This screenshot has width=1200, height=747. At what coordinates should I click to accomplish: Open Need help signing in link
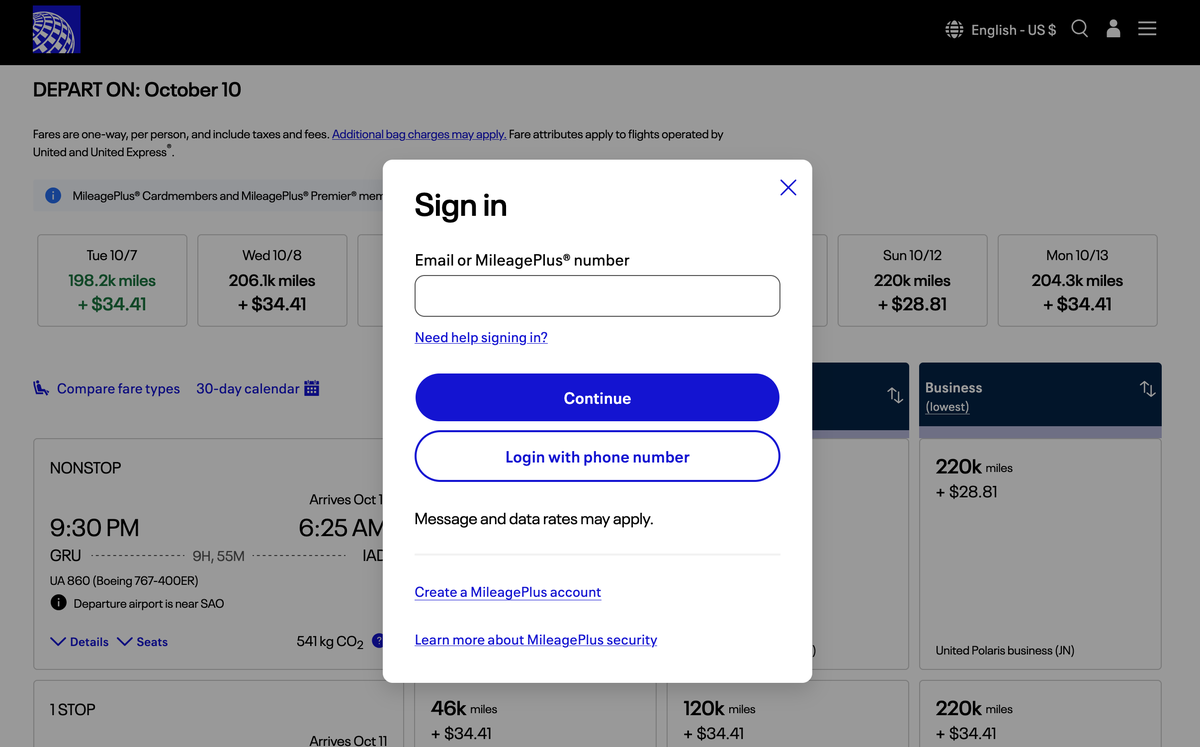point(481,337)
